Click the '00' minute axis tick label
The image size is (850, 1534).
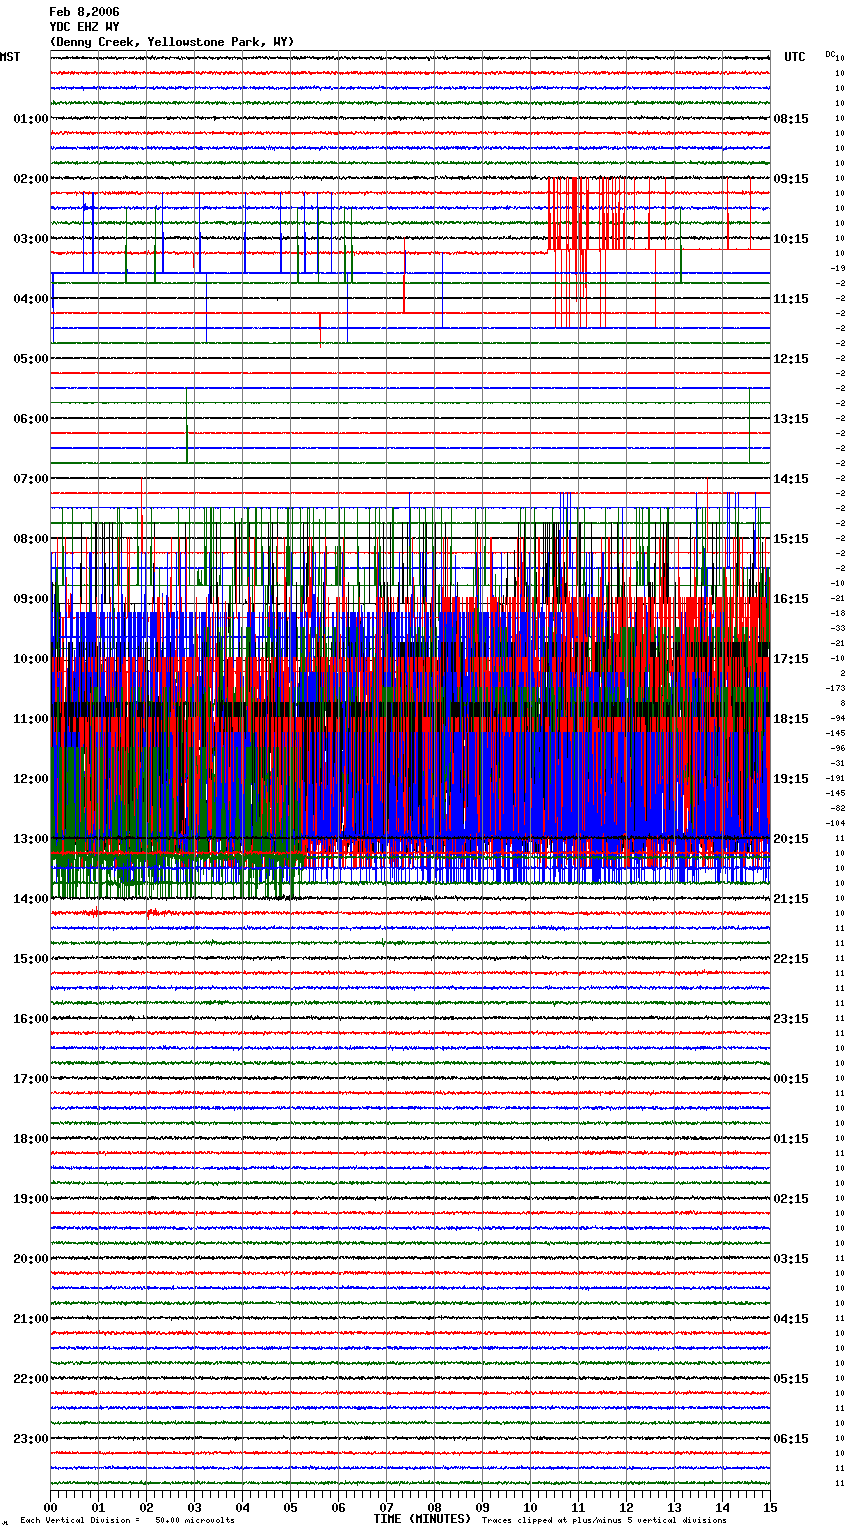coord(50,1508)
